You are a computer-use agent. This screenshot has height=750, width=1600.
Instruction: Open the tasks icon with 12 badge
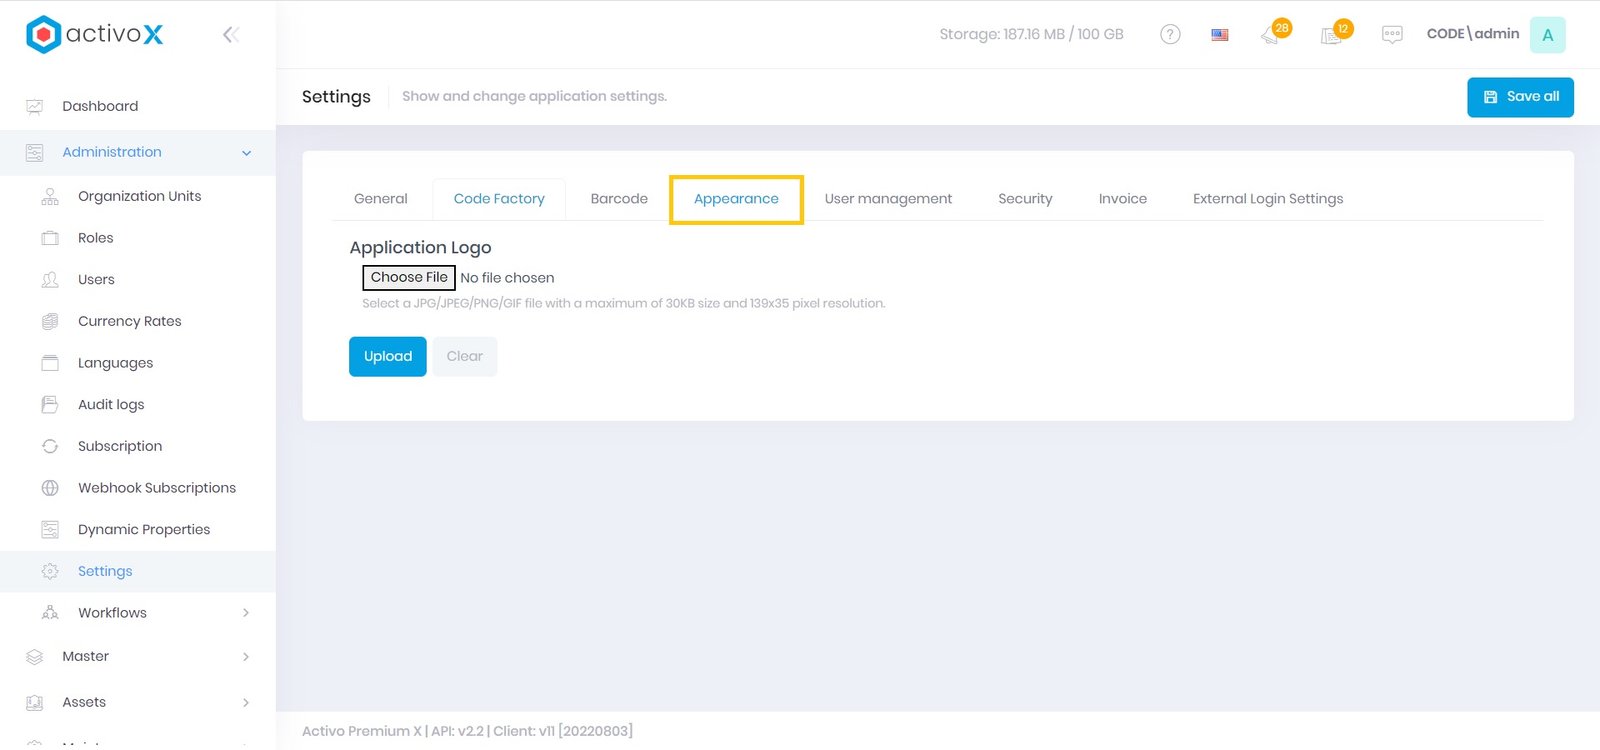pos(1332,36)
